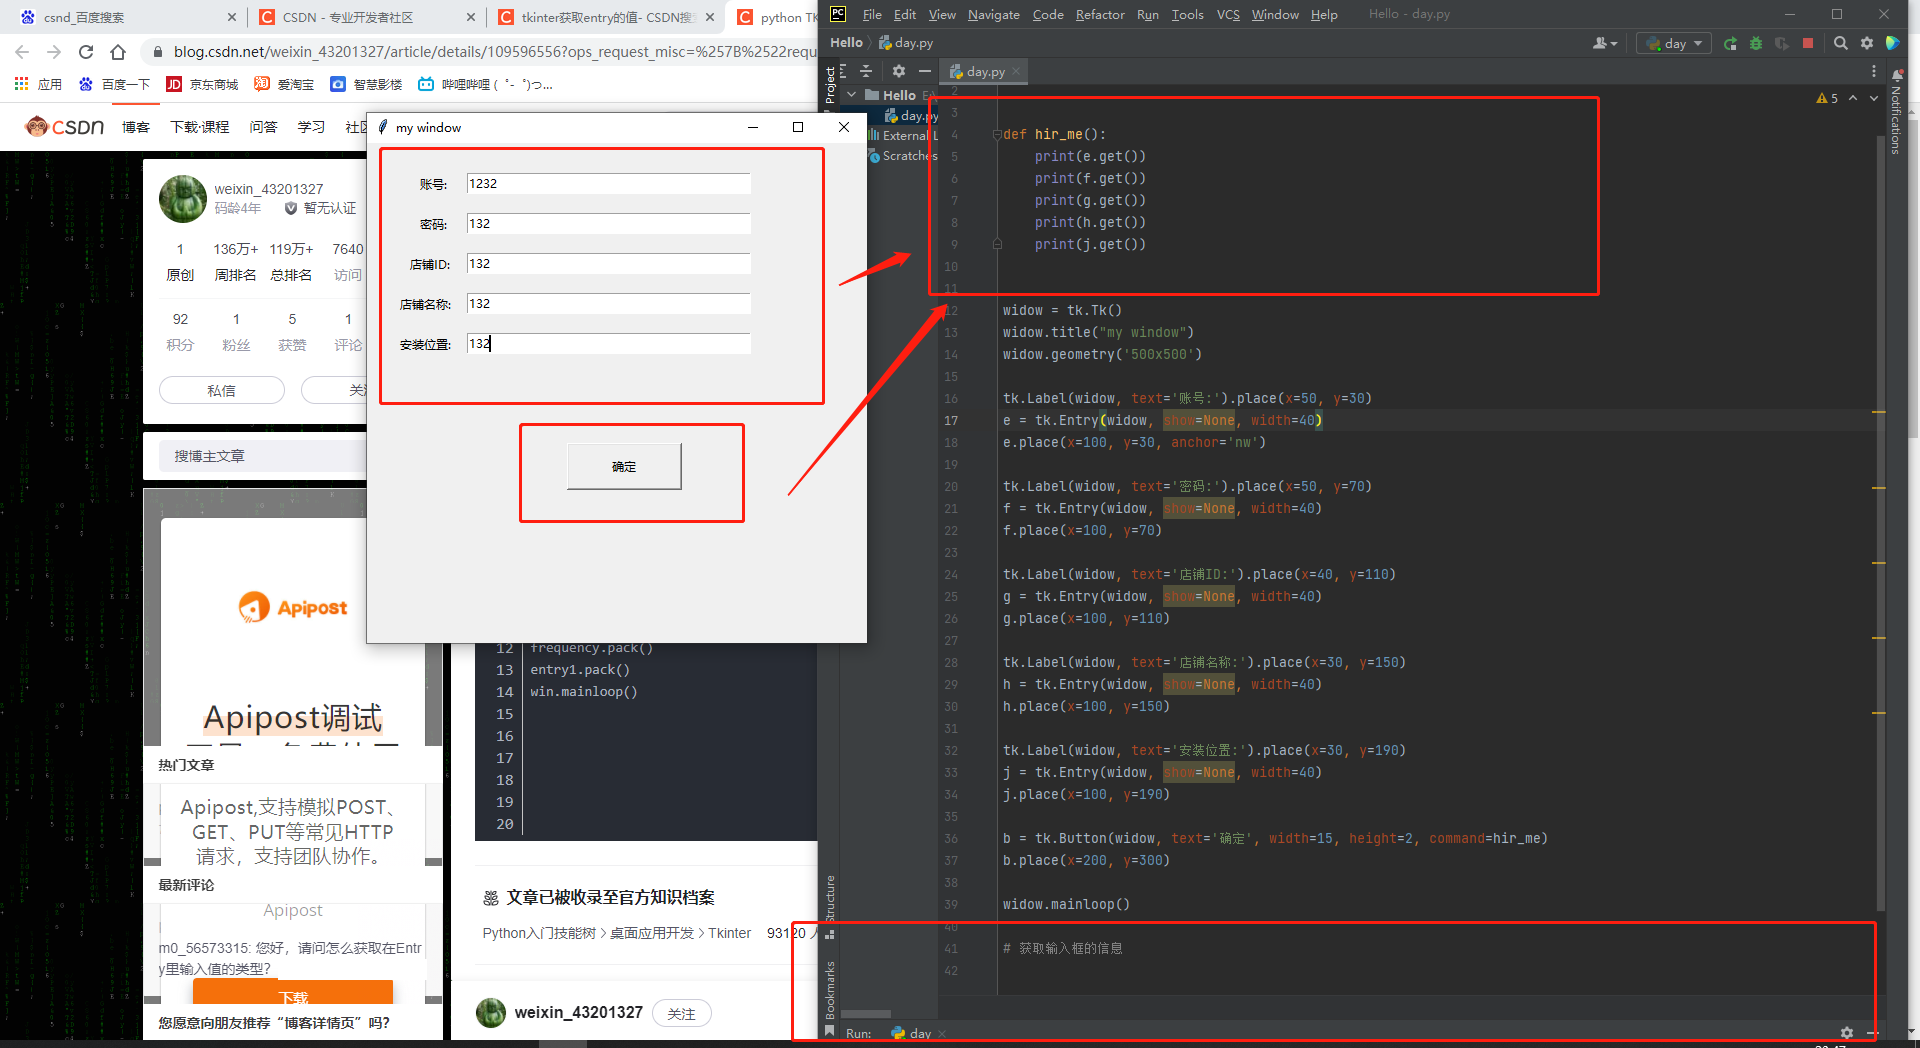
Task: Click the 关注 button next to author name
Action: (681, 1013)
